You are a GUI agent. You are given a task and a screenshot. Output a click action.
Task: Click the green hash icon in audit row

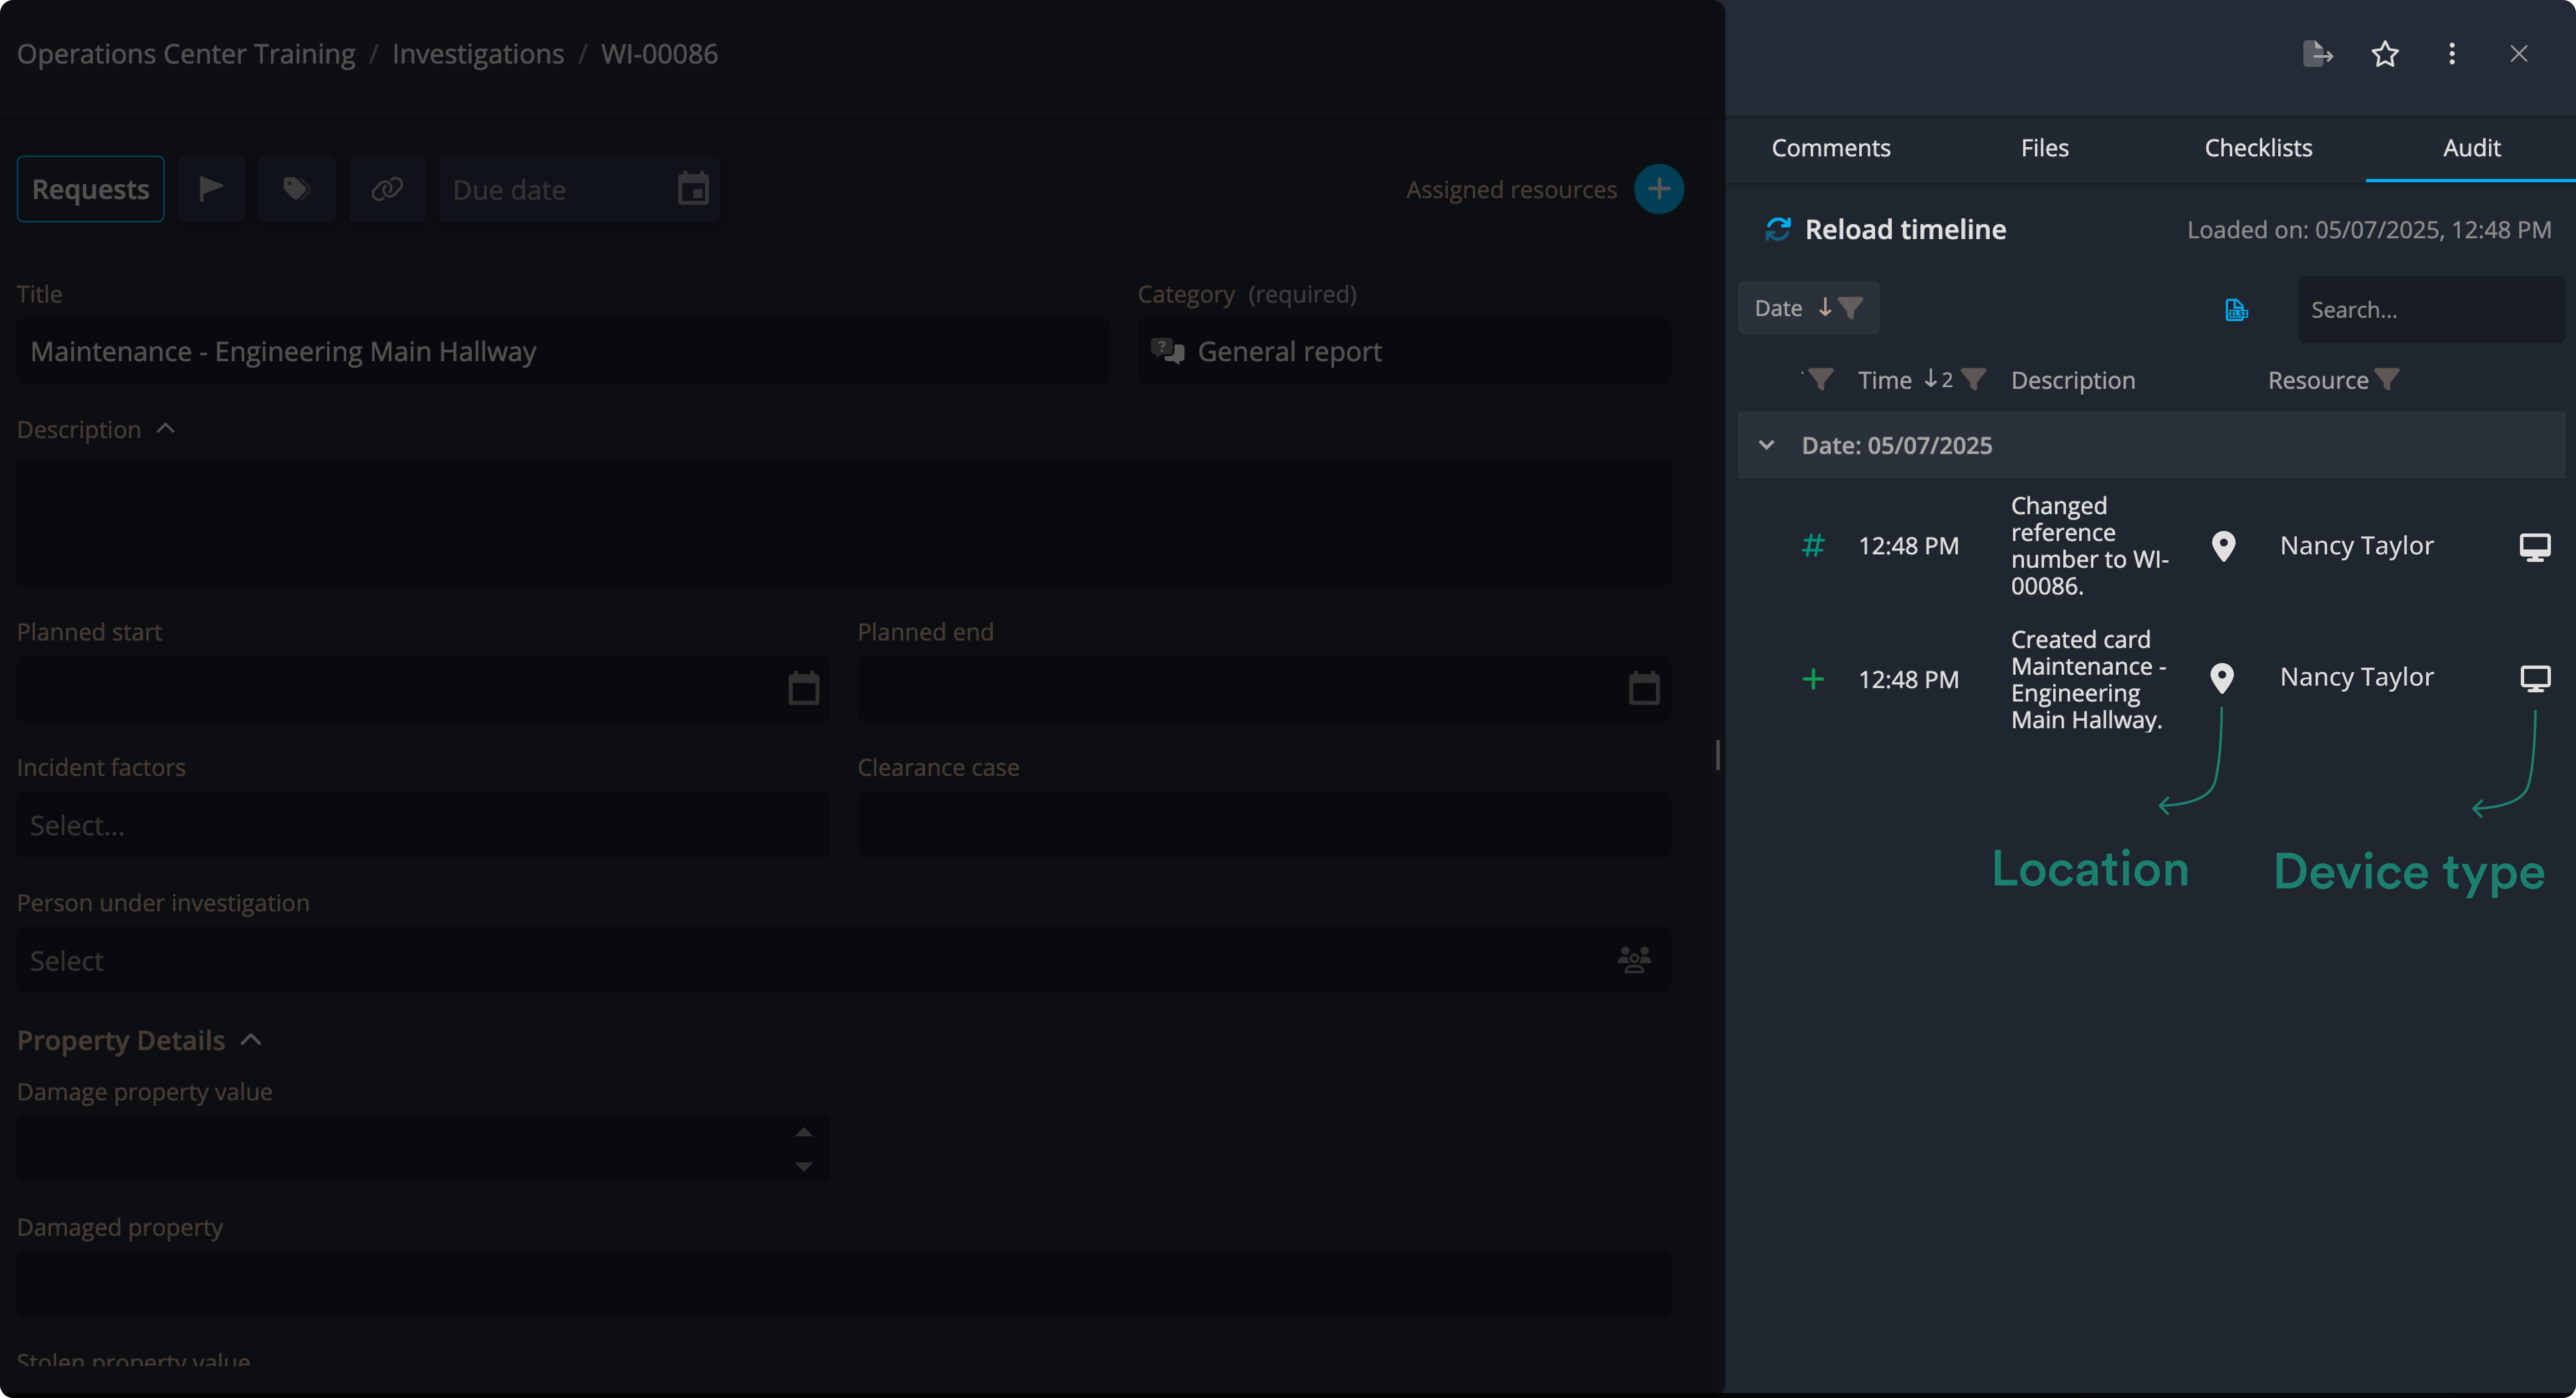[1813, 546]
